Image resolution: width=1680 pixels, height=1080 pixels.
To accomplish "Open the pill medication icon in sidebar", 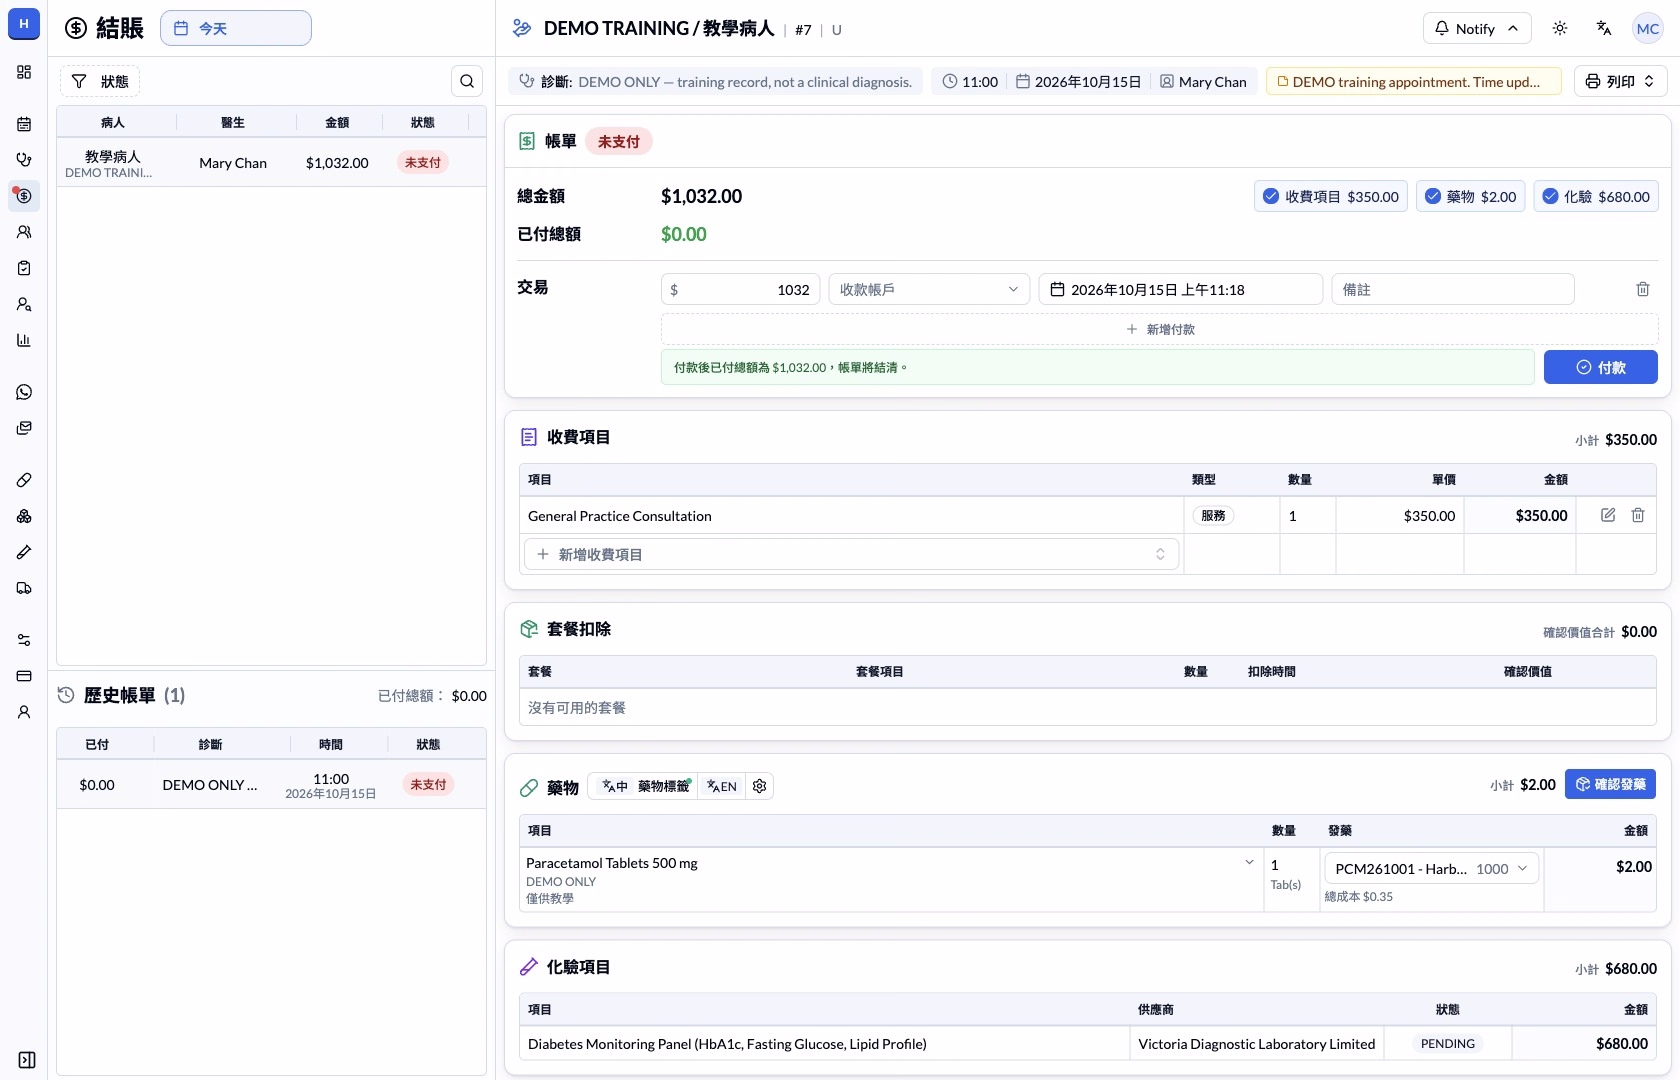I will [24, 480].
